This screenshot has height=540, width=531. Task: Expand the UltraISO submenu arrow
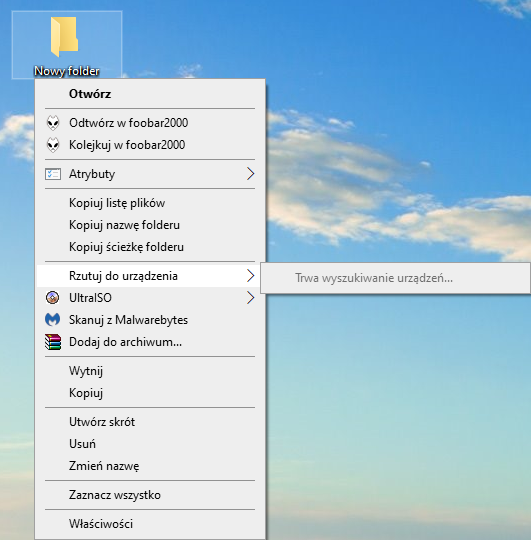(x=251, y=298)
